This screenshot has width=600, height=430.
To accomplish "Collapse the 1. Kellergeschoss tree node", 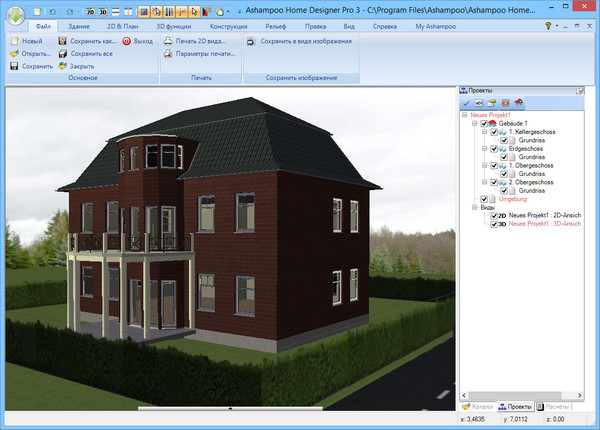I will tap(483, 131).
